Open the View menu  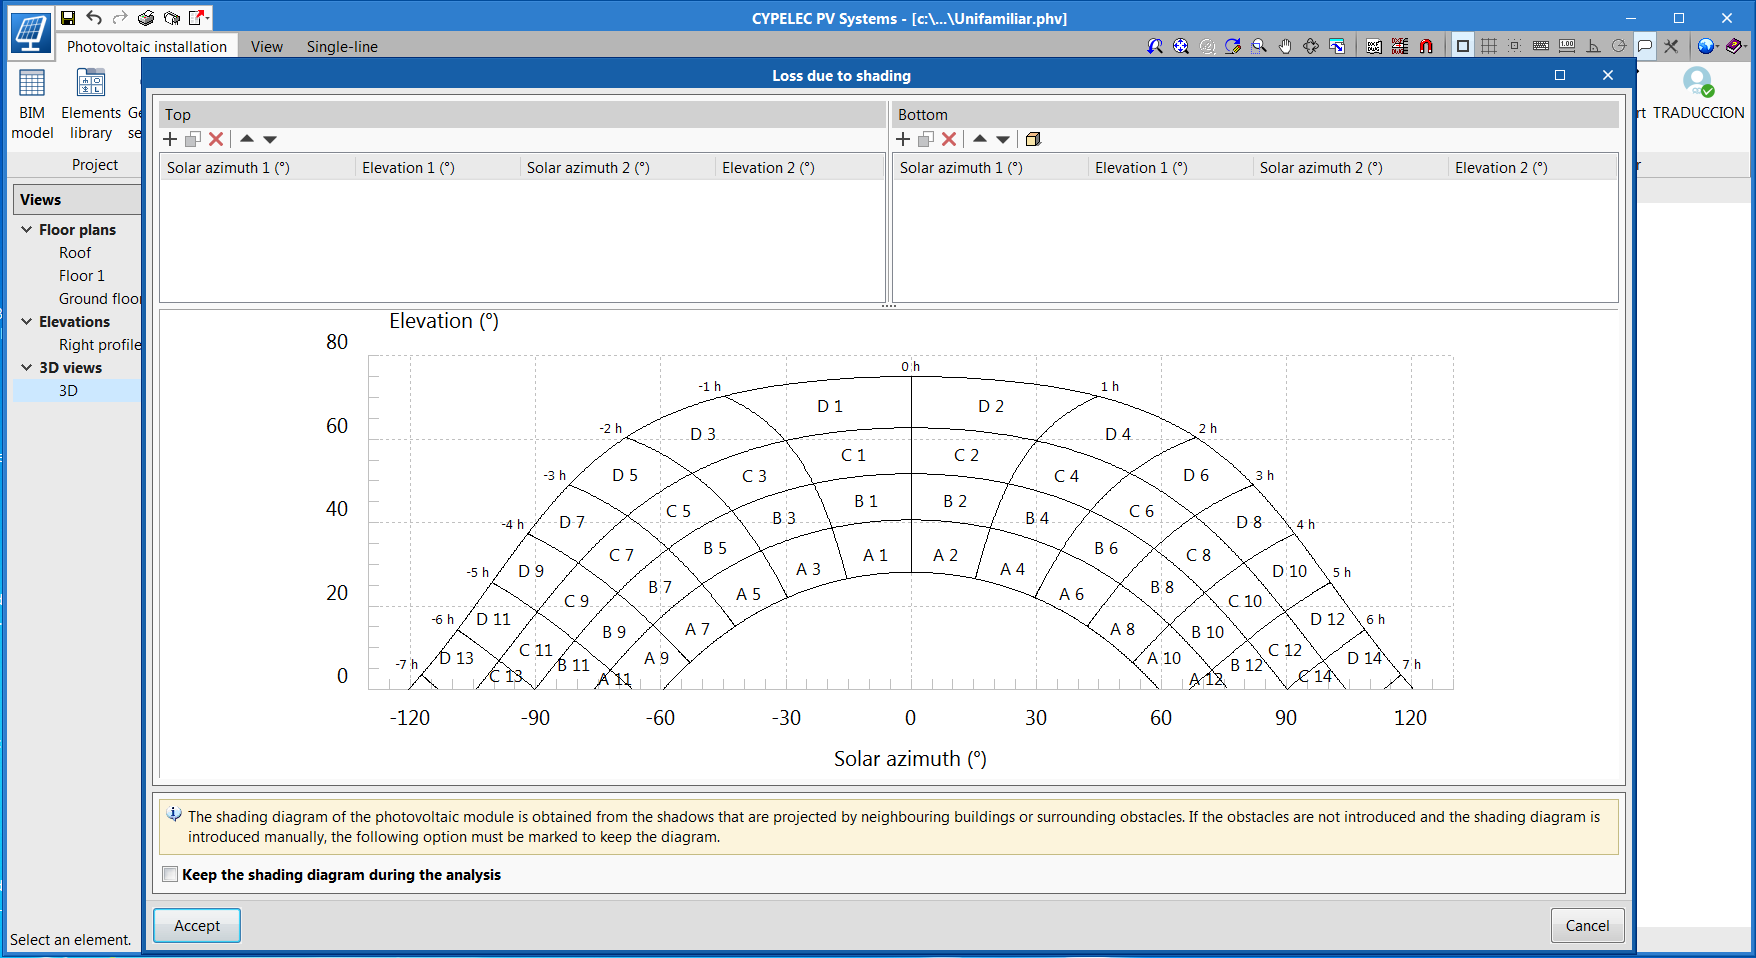[x=265, y=46]
